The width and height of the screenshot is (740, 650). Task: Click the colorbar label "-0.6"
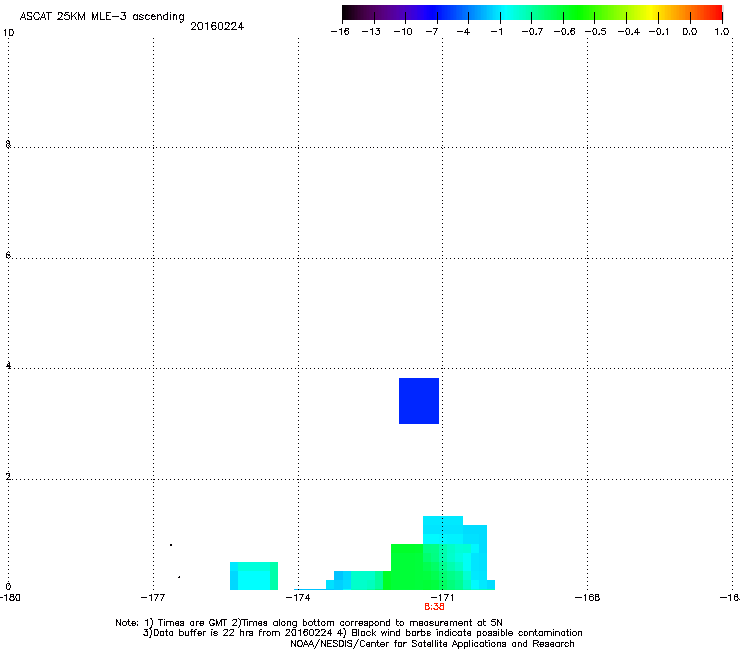coord(564,32)
